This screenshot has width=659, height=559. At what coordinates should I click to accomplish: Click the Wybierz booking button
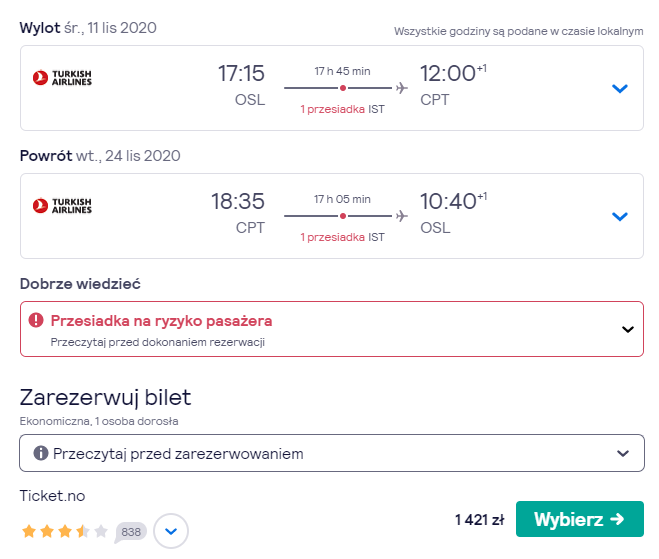tap(580, 519)
